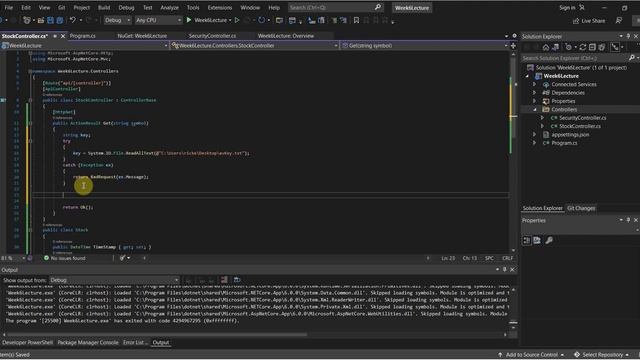Click No issues found status indicator

64,258
